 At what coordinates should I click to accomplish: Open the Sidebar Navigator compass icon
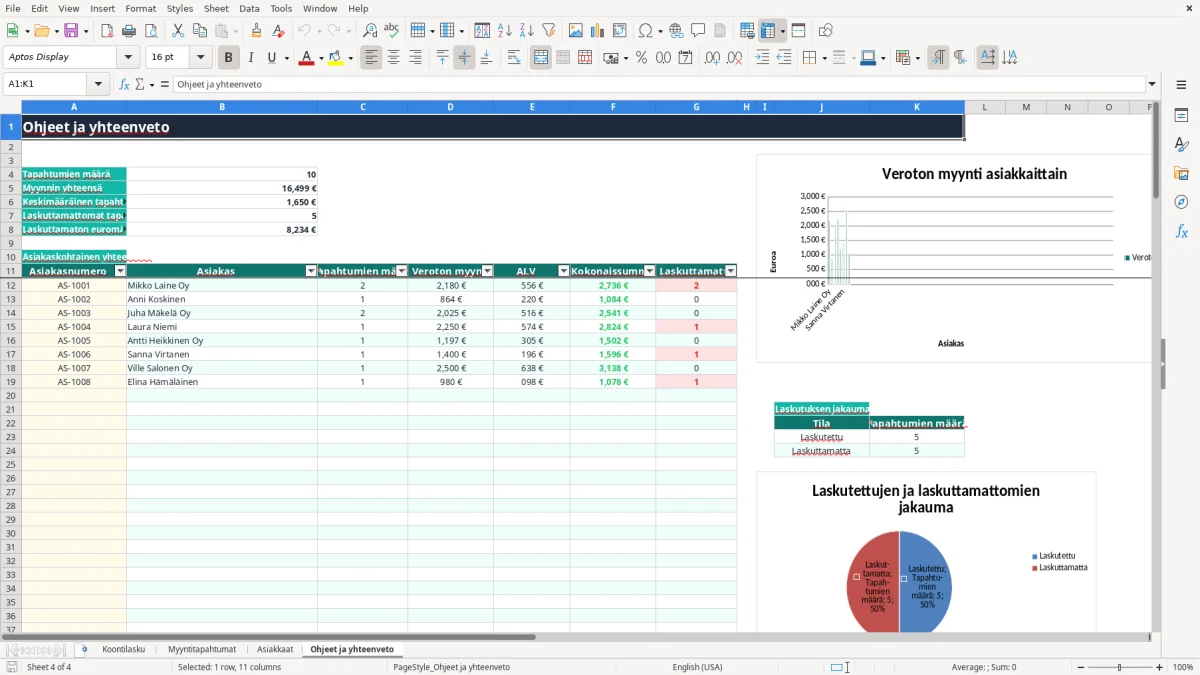coord(1181,202)
